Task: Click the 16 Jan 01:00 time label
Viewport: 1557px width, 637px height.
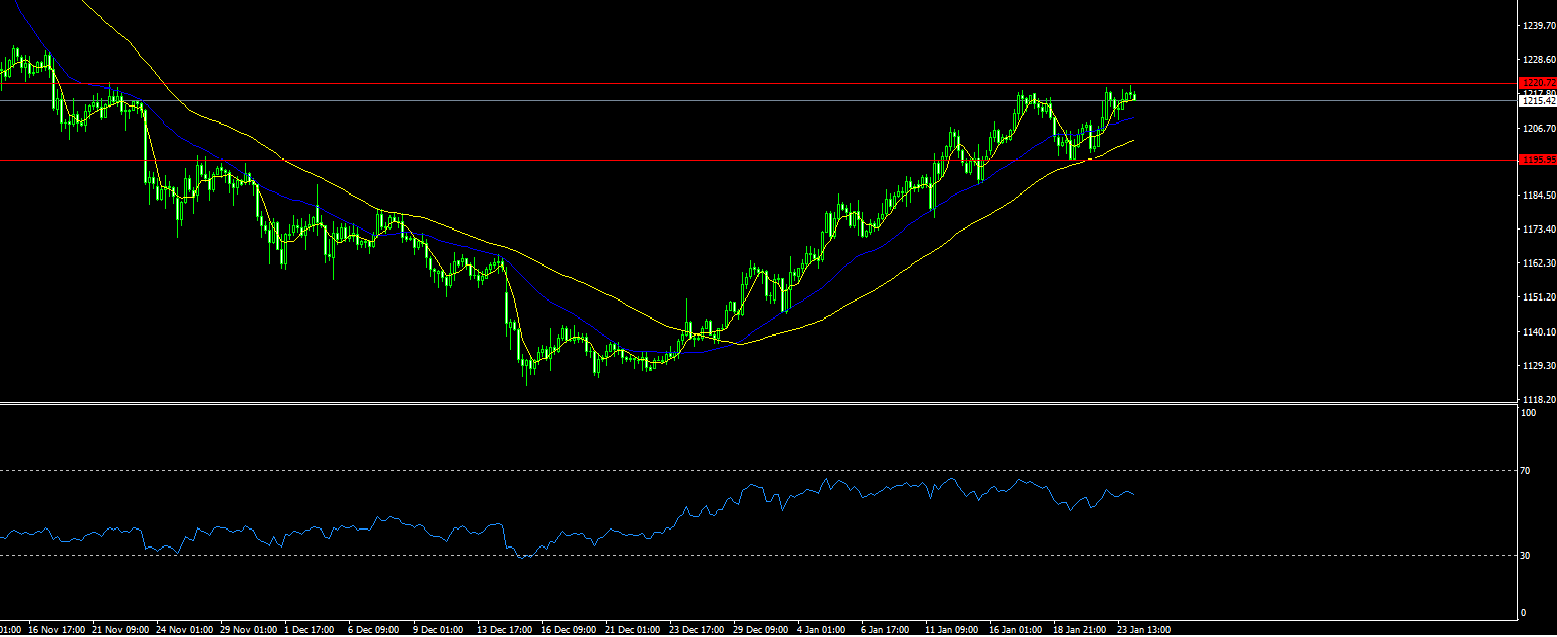Action: 1017,630
